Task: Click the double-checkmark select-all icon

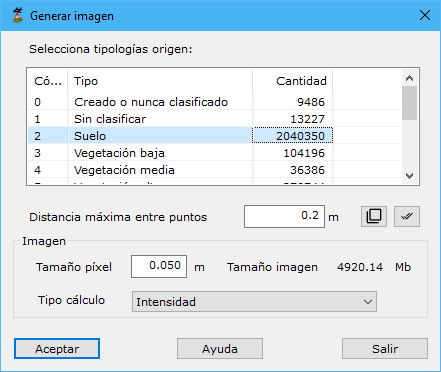Action: tap(407, 217)
